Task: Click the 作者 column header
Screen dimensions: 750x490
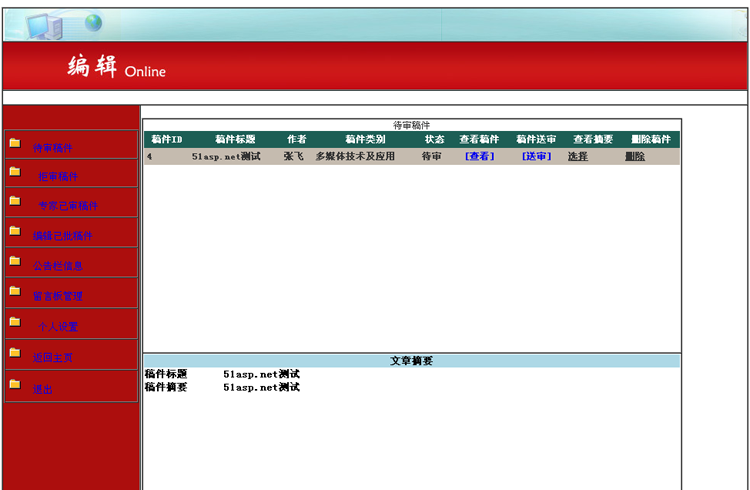Action: [x=297, y=139]
